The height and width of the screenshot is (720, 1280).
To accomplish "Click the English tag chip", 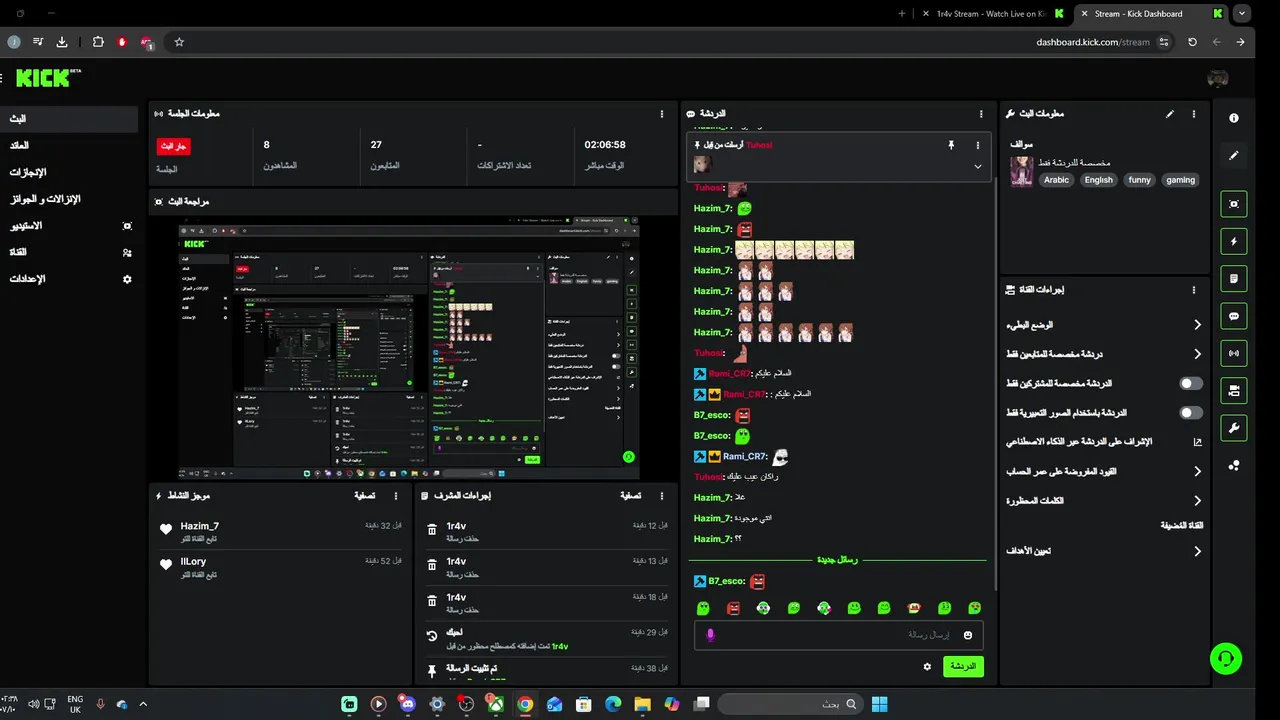I will coord(1099,180).
